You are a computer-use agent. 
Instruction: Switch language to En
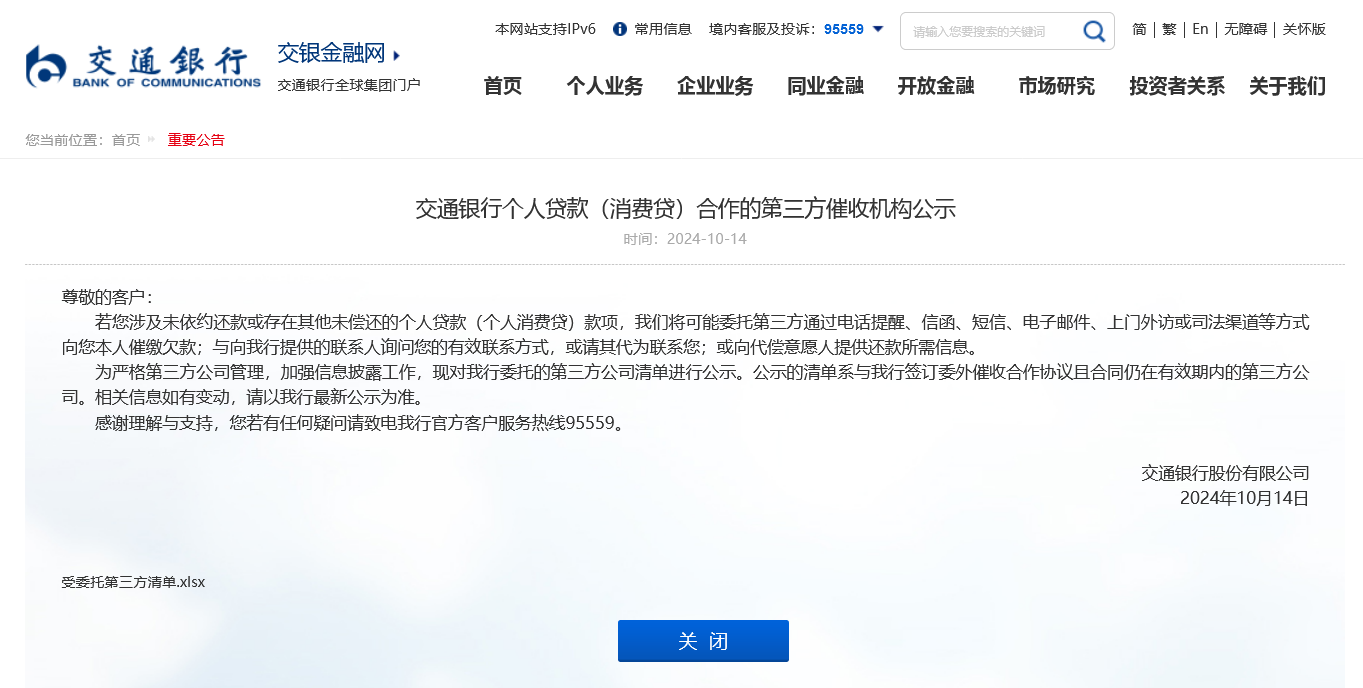[x=1200, y=29]
